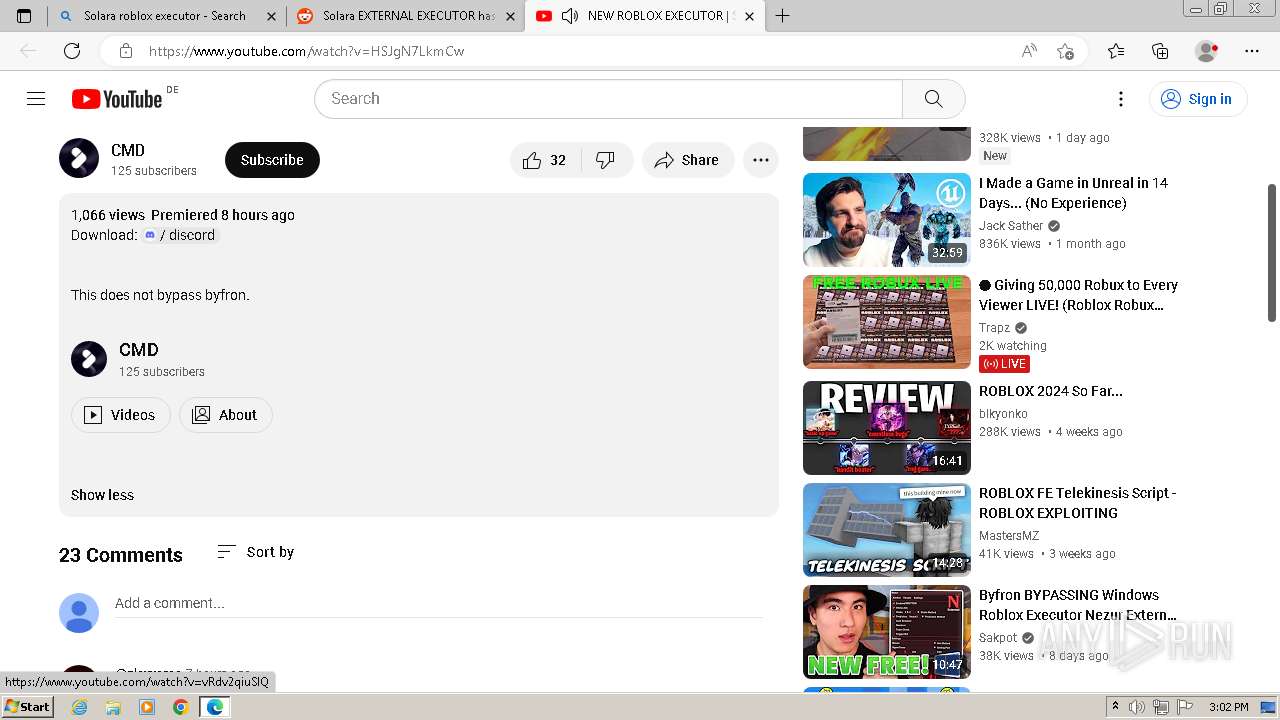Open Edge favorites list
This screenshot has width=1280, height=720.
click(x=1116, y=51)
